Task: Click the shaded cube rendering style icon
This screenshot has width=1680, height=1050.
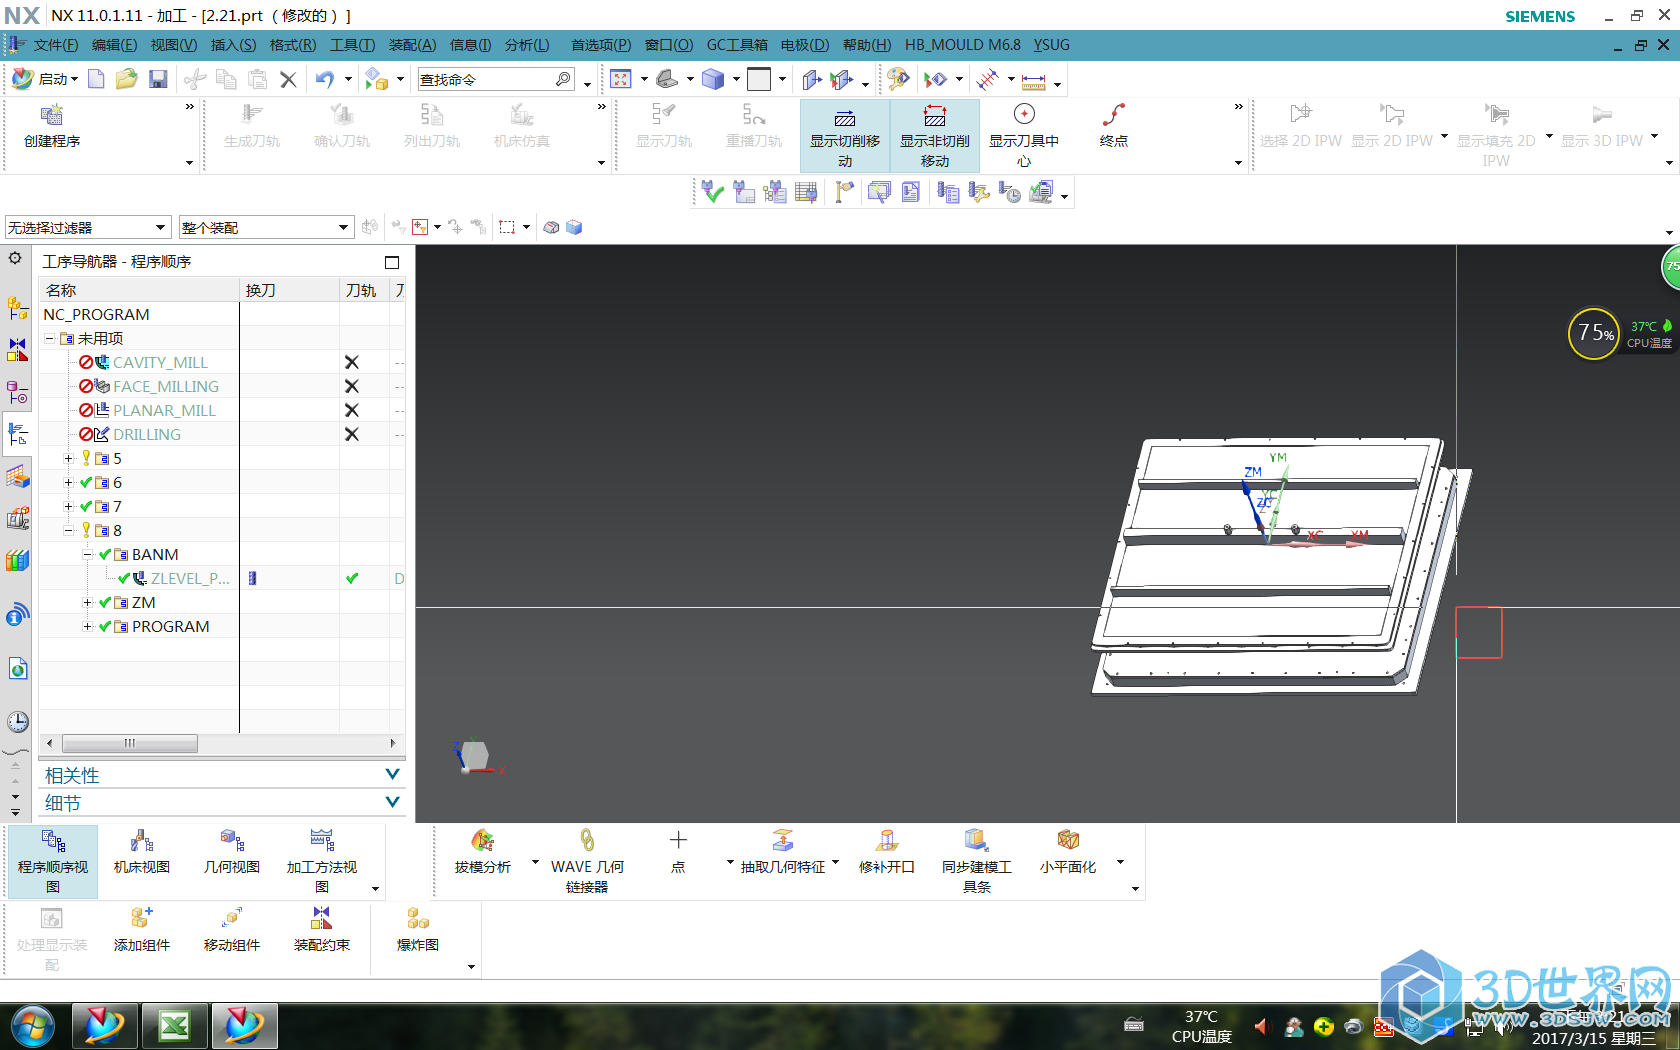Action: coord(712,79)
